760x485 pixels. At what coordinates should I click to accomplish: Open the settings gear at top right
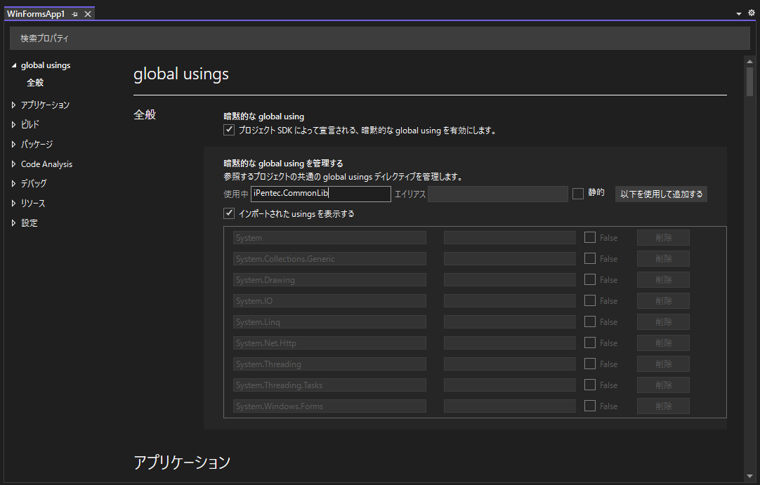click(751, 13)
